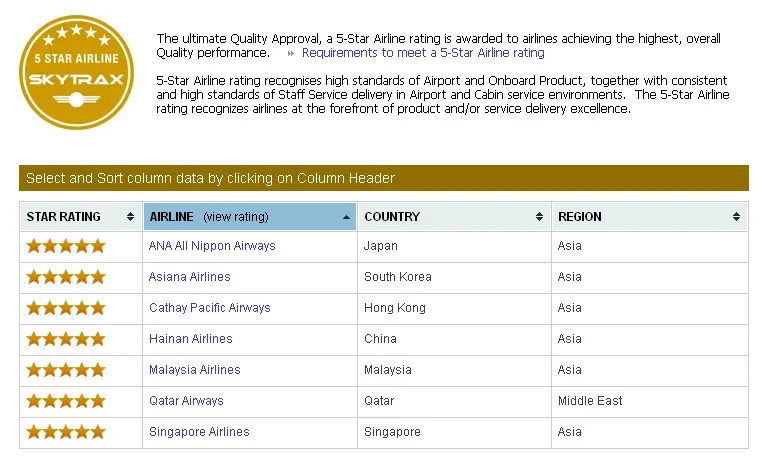
Task: Select the Japan country cell
Action: [454, 246]
